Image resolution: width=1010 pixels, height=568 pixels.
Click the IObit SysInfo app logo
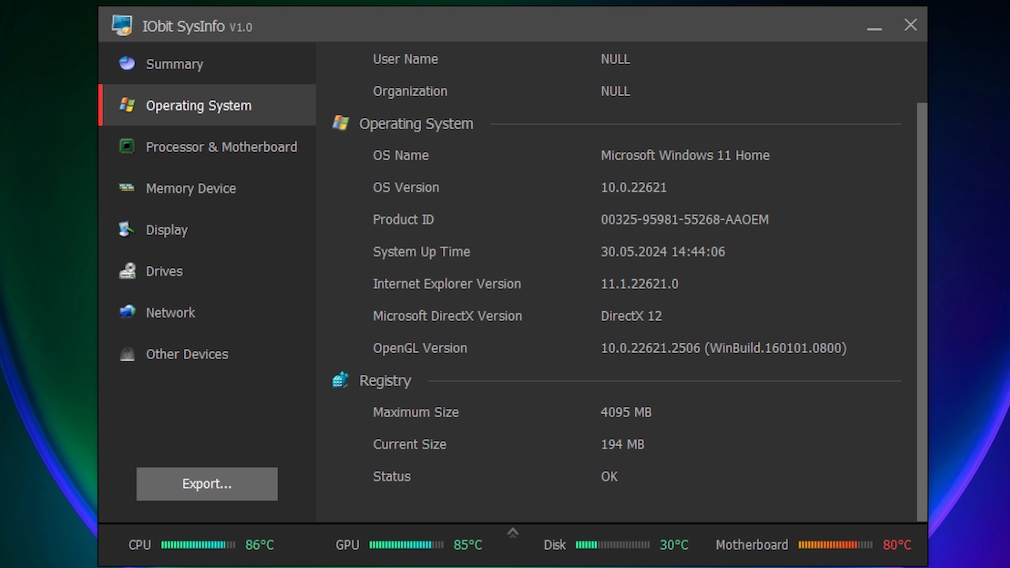pos(122,26)
